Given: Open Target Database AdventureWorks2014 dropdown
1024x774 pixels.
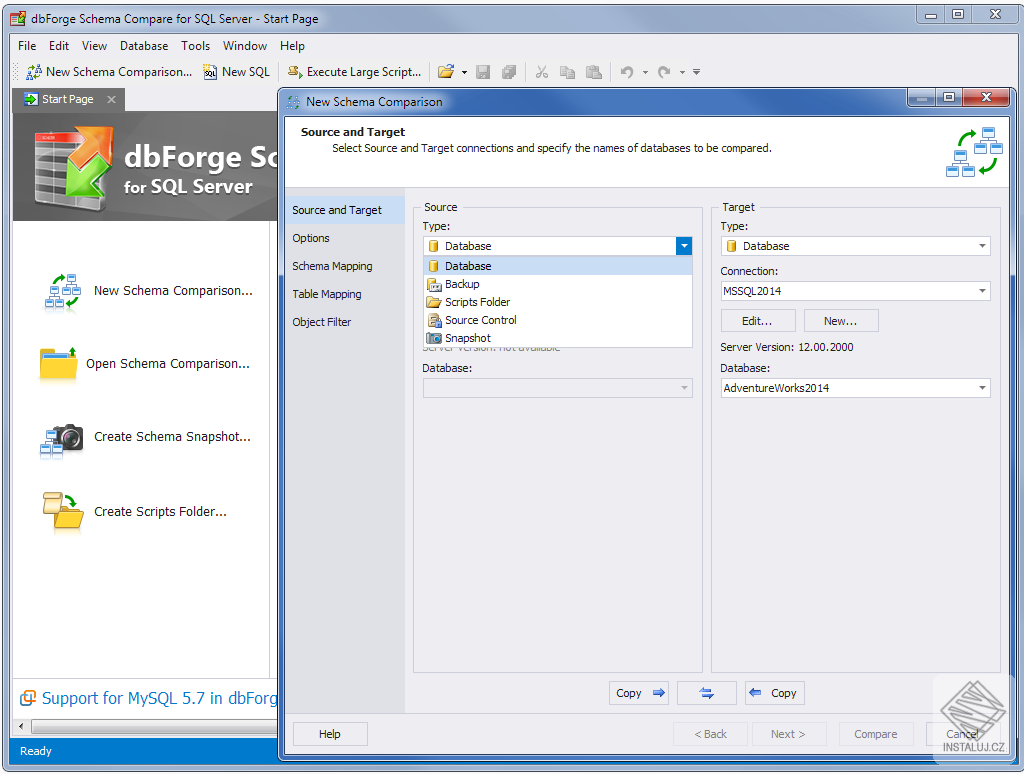Looking at the screenshot, I should [x=982, y=388].
